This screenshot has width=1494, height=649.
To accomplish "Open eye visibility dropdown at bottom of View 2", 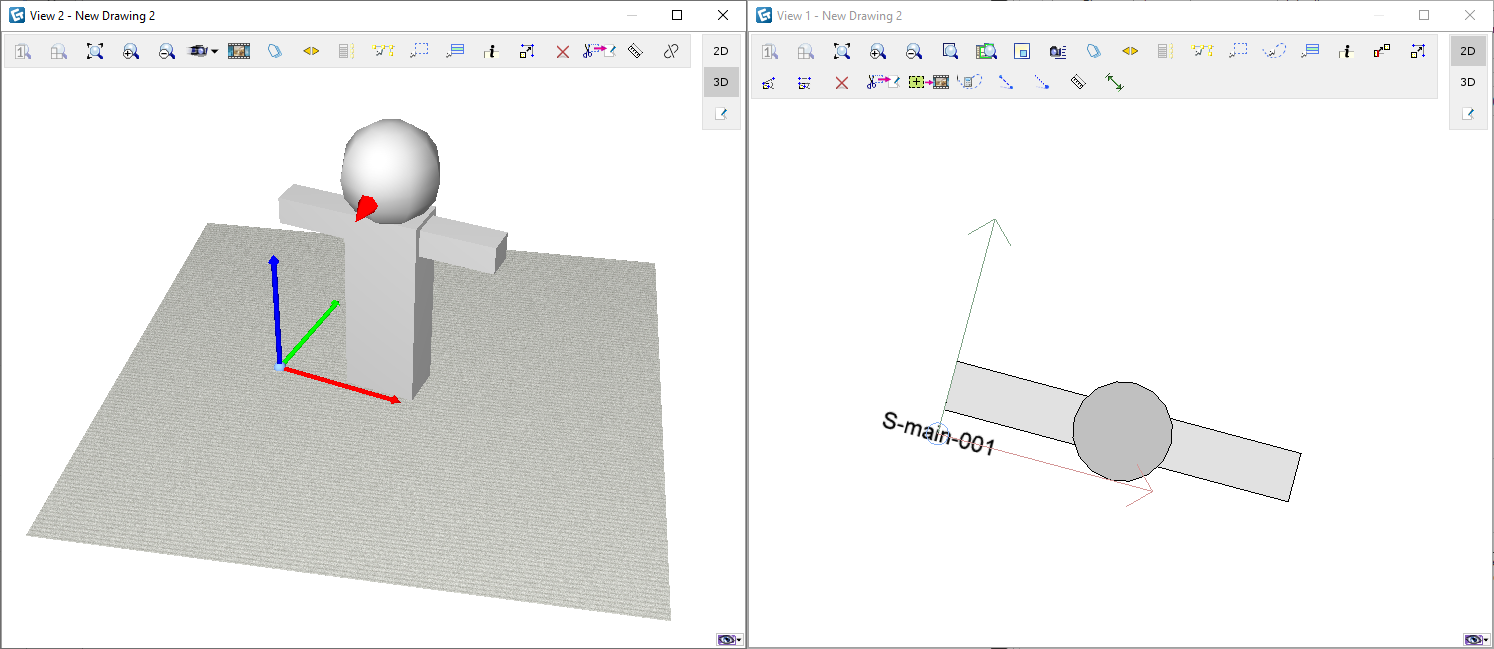I will tap(730, 640).
